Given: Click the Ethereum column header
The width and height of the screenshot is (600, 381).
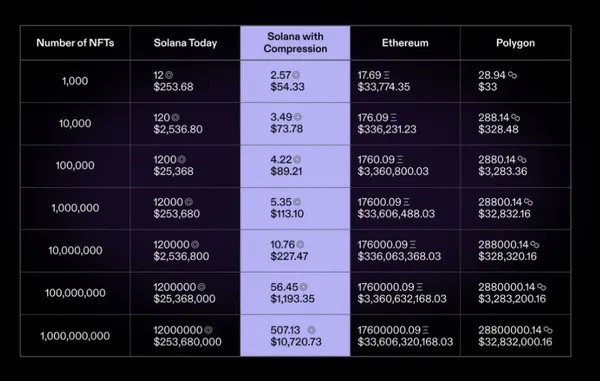Looking at the screenshot, I should tap(405, 43).
